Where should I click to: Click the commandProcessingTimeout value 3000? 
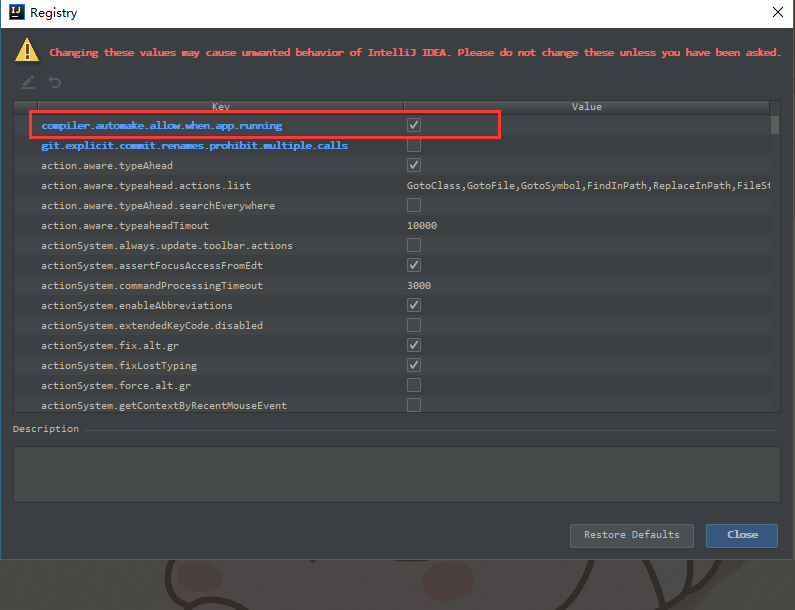[419, 285]
